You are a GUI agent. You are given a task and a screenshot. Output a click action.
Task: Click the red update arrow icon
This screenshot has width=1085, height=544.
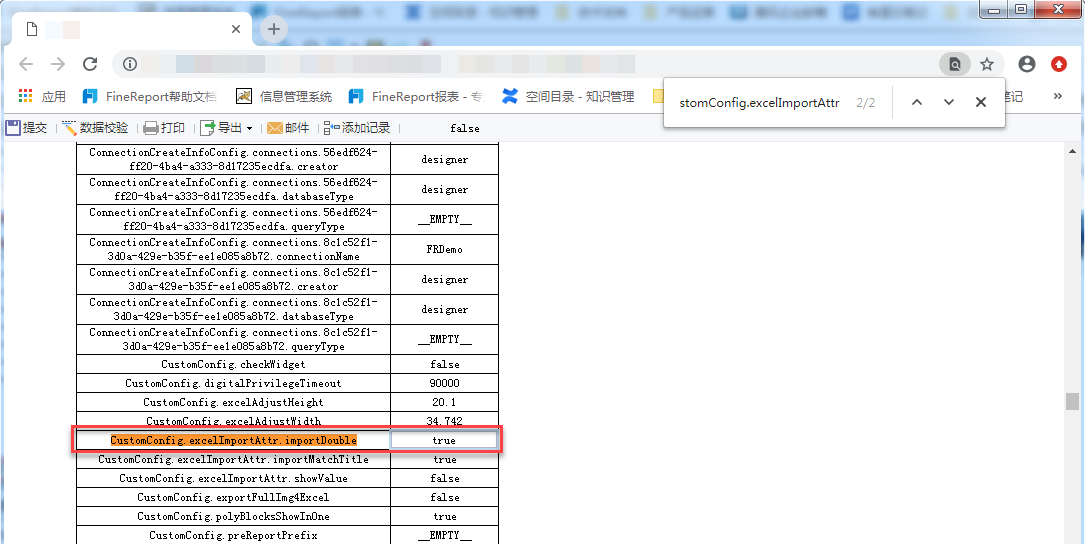click(x=1059, y=64)
